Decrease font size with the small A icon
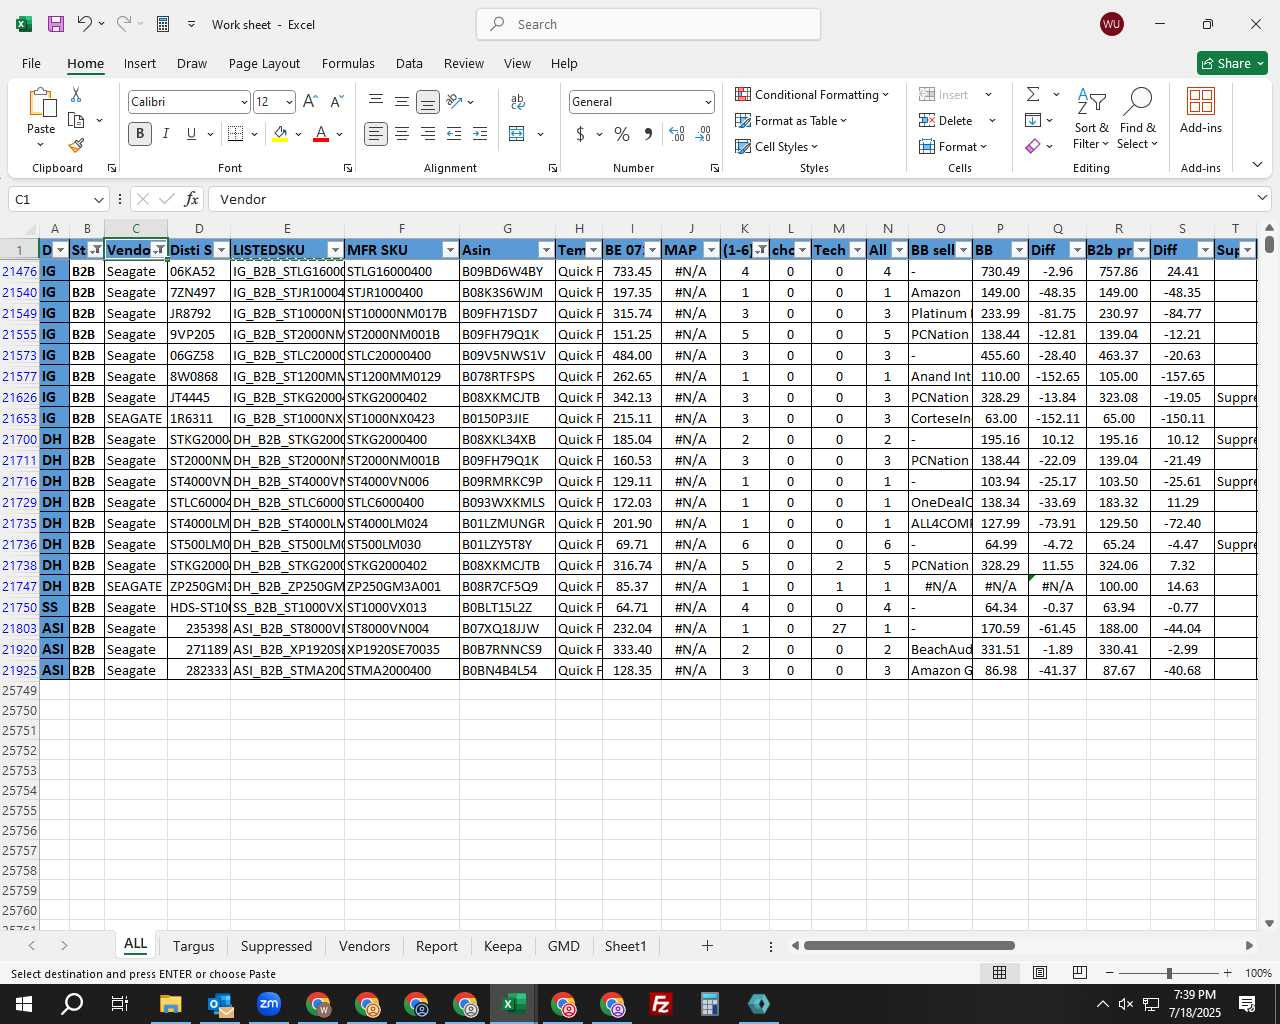The width and height of the screenshot is (1280, 1024). 336,102
